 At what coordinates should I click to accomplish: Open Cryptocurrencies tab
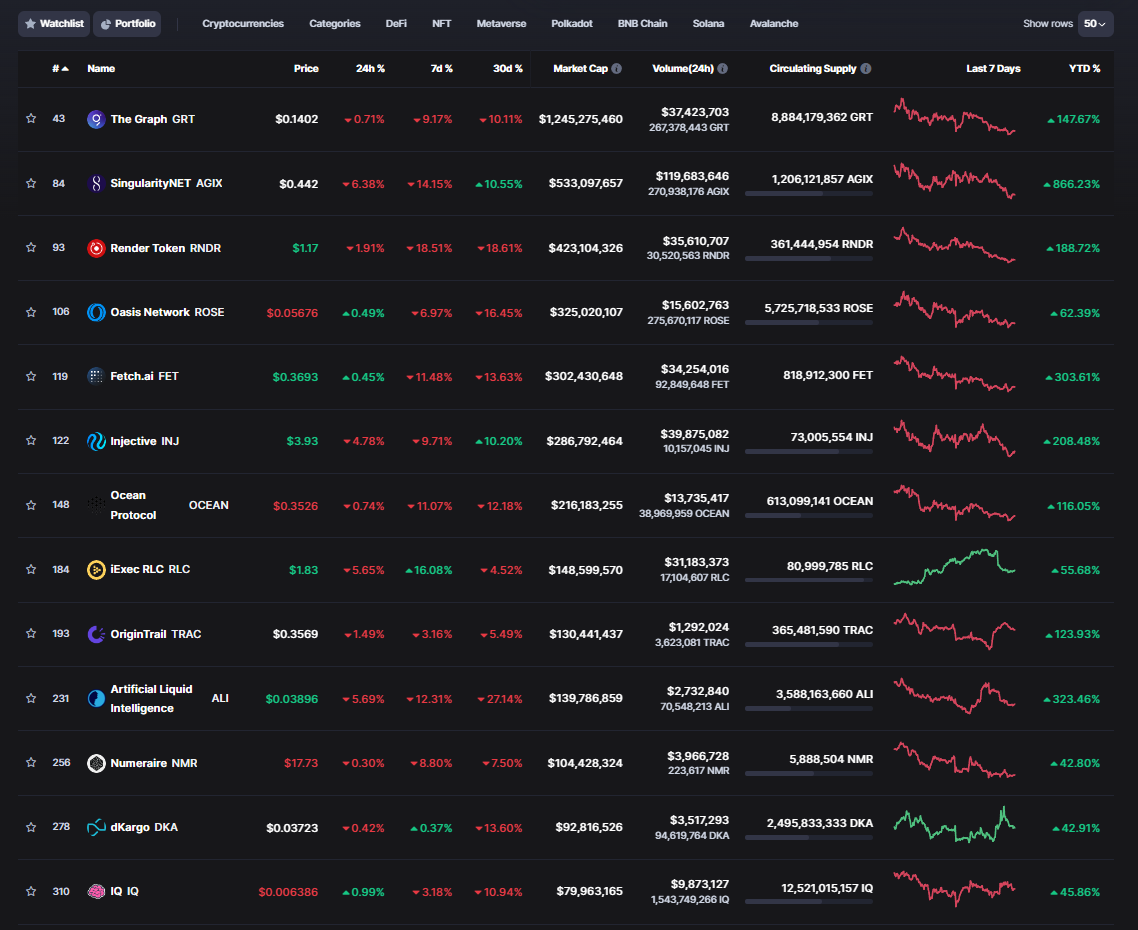[x=243, y=24]
